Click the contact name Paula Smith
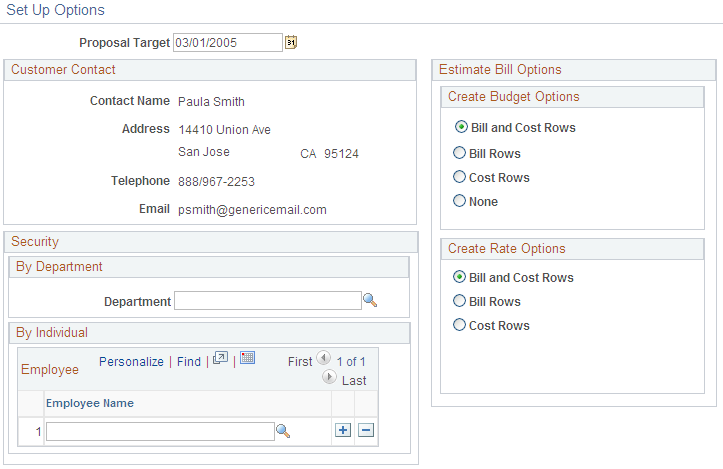723x469 pixels. pos(211,101)
